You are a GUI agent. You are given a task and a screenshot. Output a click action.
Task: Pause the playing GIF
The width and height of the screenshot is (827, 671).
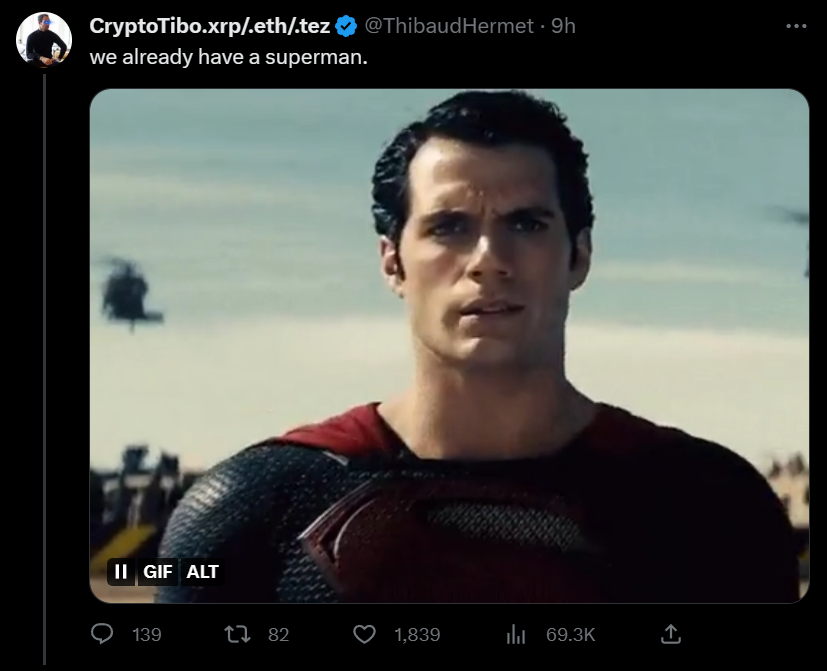(121, 572)
